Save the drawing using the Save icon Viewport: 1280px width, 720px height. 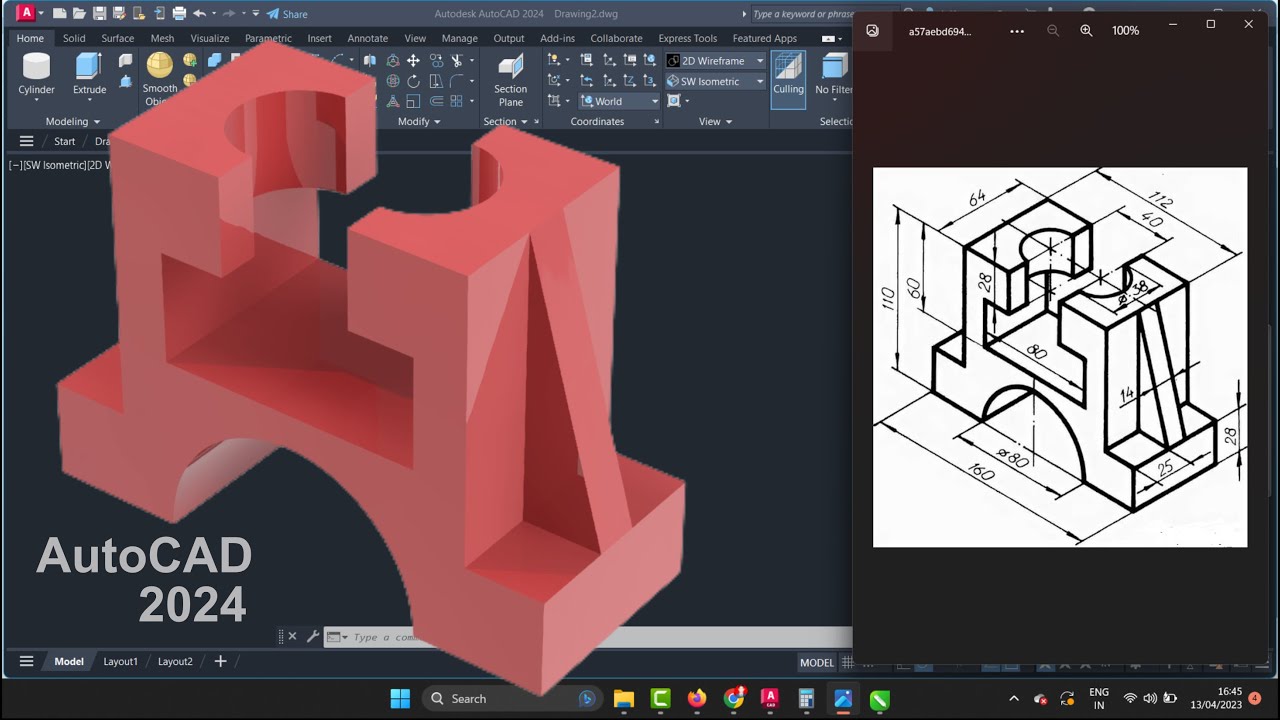coord(99,14)
